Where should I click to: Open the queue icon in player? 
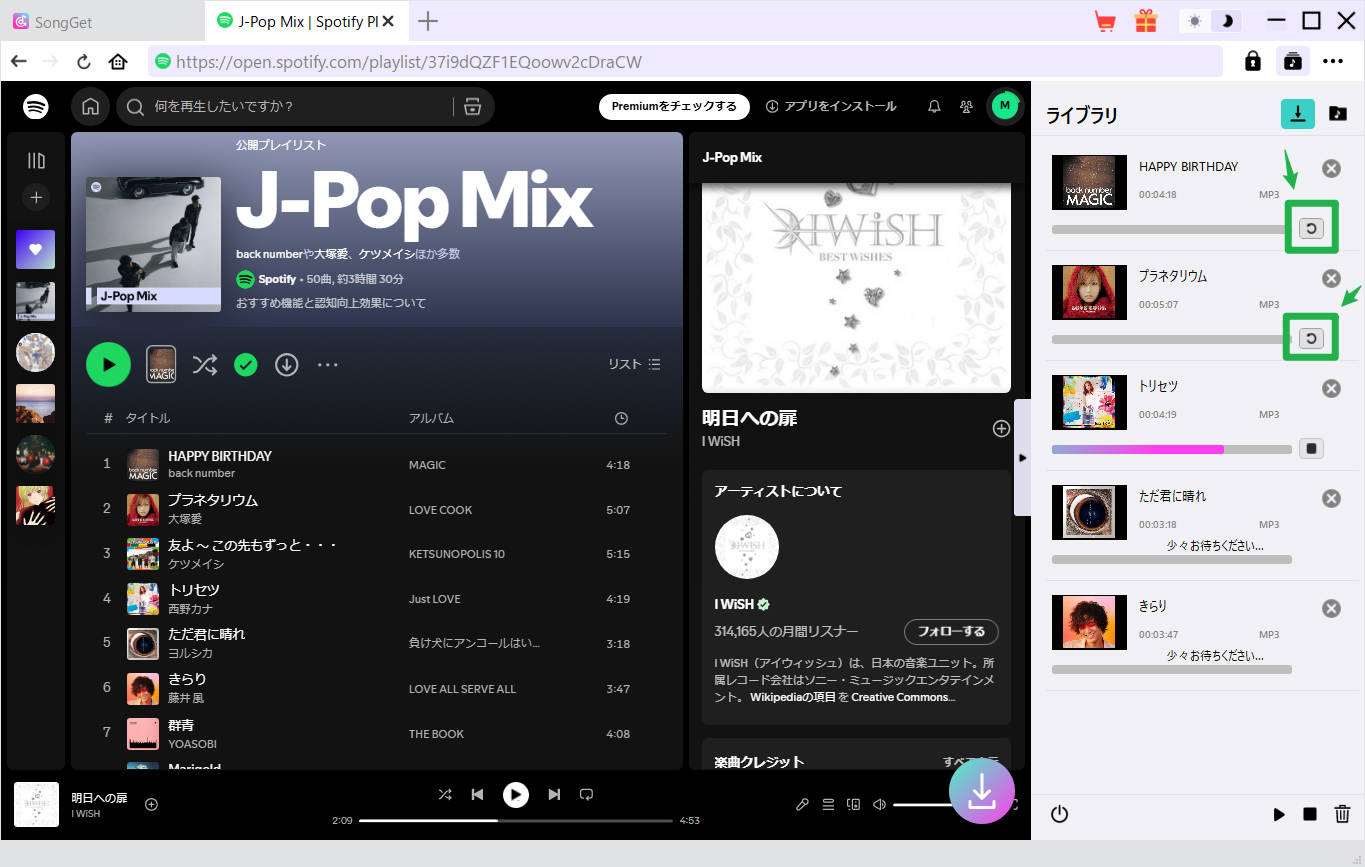[x=828, y=804]
